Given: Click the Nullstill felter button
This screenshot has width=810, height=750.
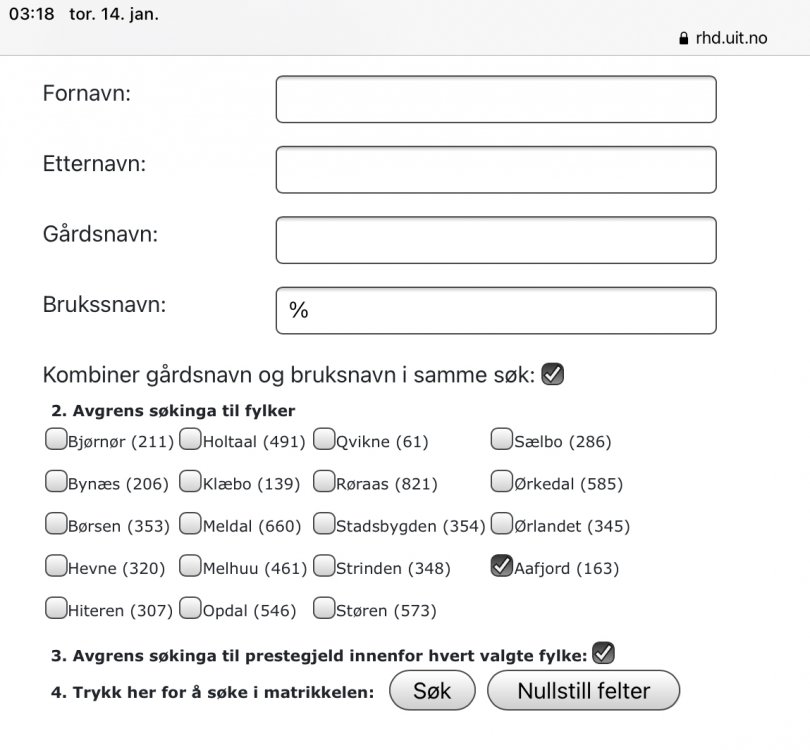Looking at the screenshot, I should (583, 690).
